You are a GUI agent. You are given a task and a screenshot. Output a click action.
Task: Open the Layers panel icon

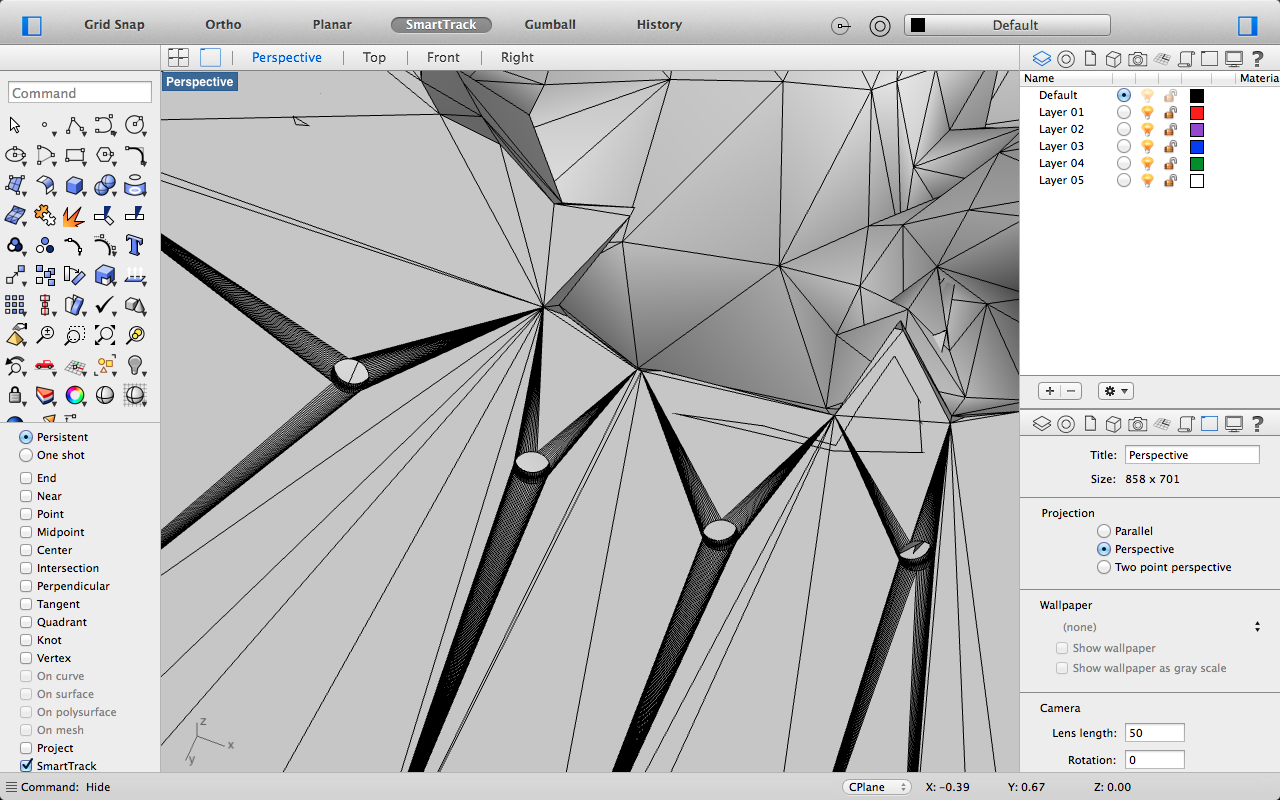[x=1041, y=58]
